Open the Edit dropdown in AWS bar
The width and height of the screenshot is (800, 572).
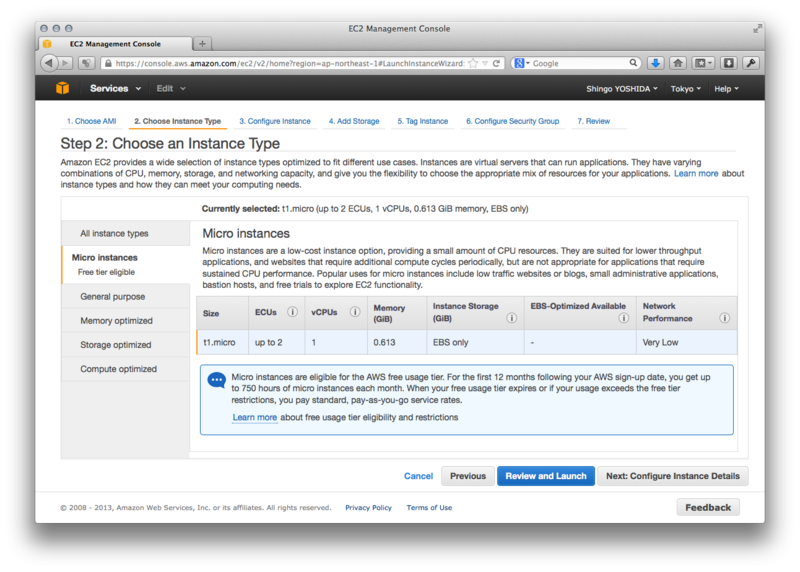171,88
